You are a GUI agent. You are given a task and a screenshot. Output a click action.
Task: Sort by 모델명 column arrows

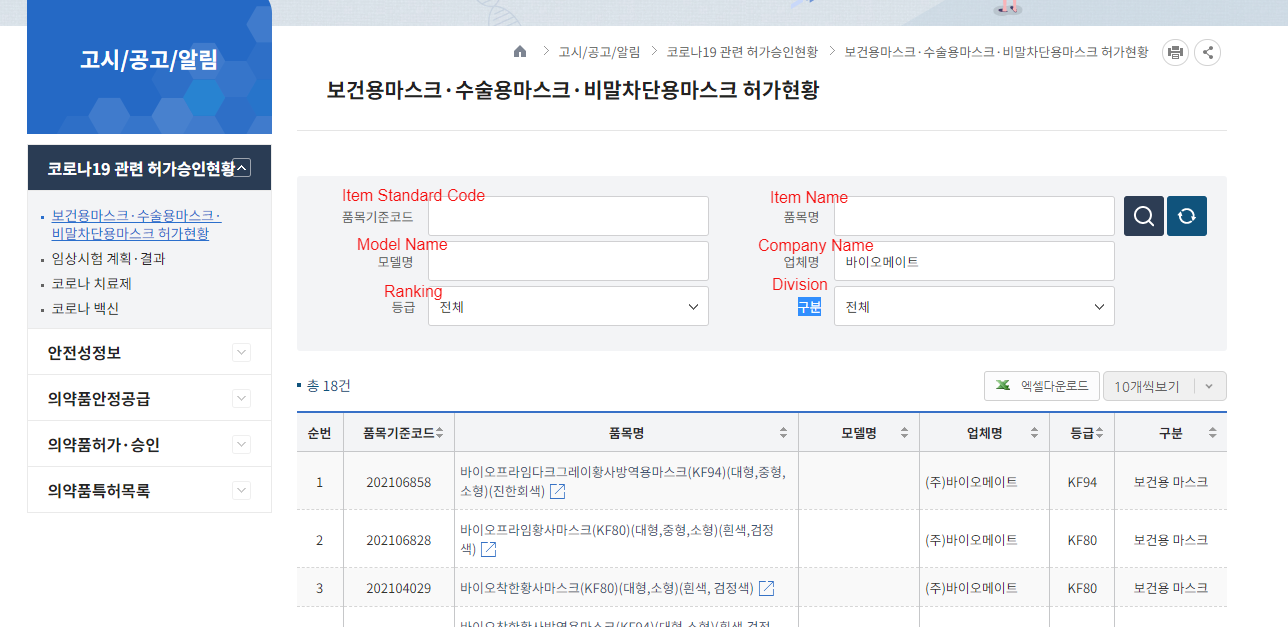(x=904, y=433)
